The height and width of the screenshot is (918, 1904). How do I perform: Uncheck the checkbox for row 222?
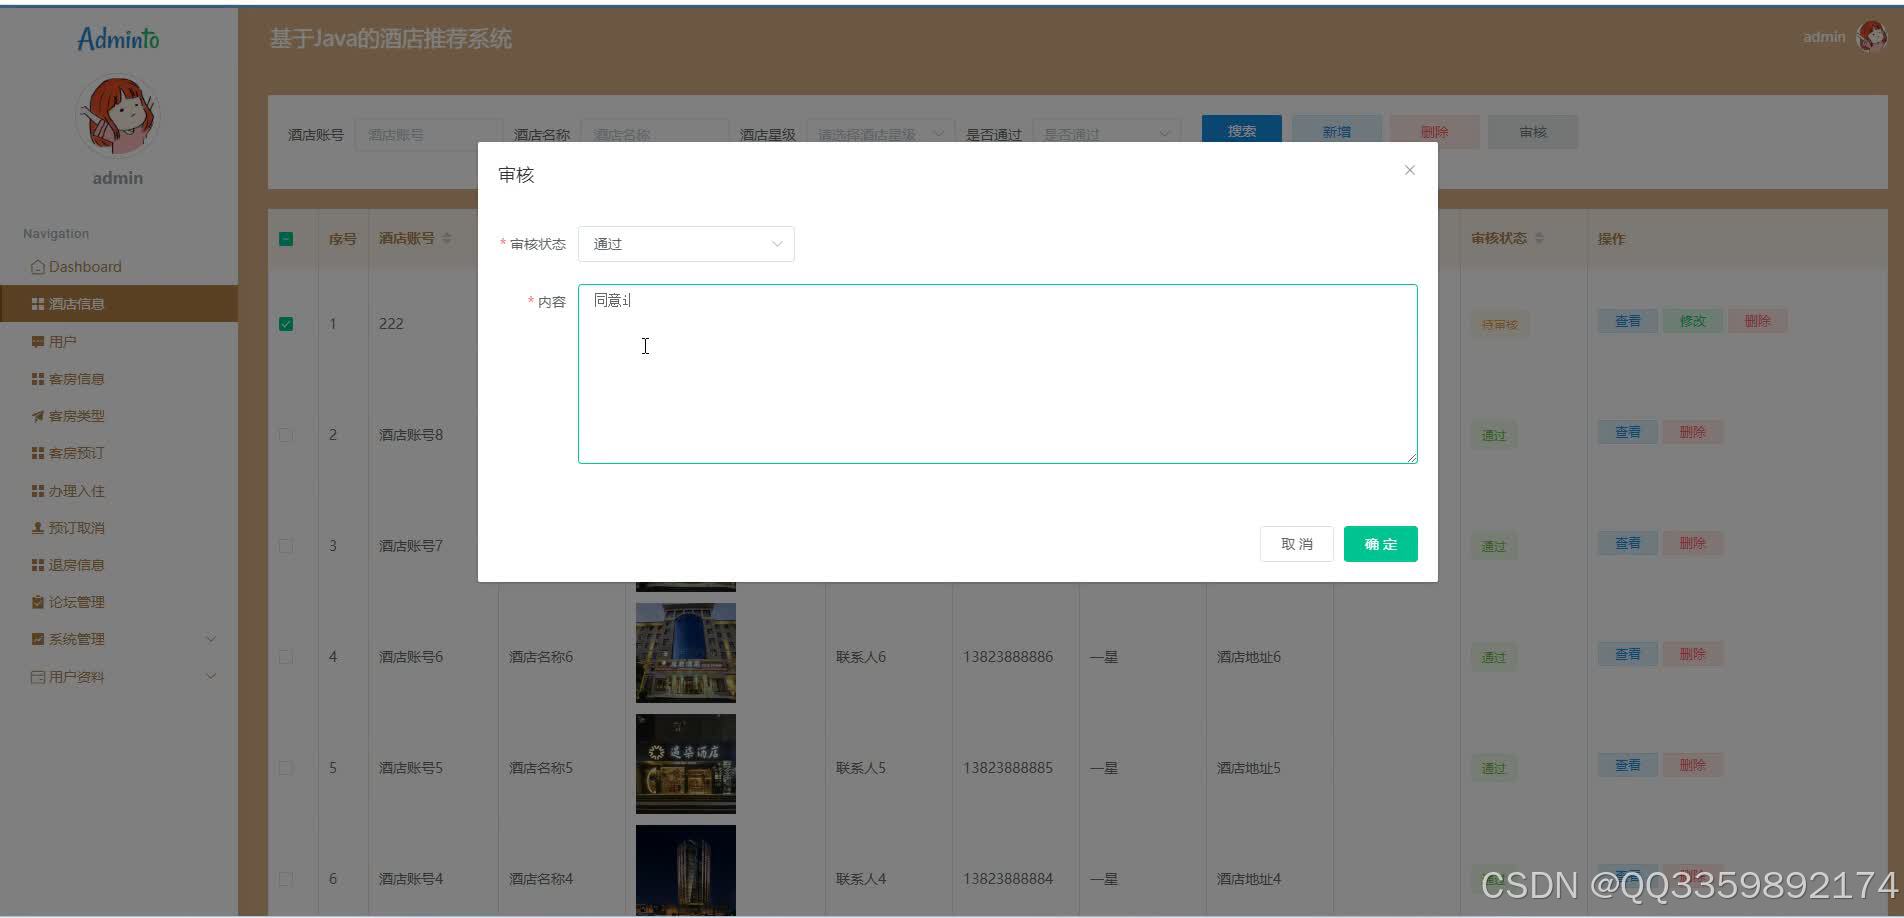286,324
